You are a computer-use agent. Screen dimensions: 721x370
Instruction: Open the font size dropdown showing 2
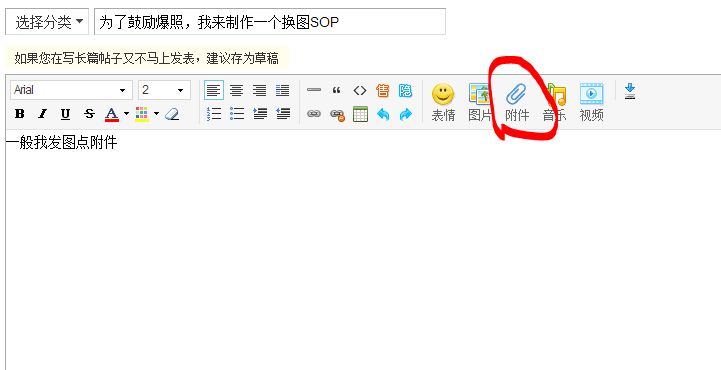pos(164,90)
